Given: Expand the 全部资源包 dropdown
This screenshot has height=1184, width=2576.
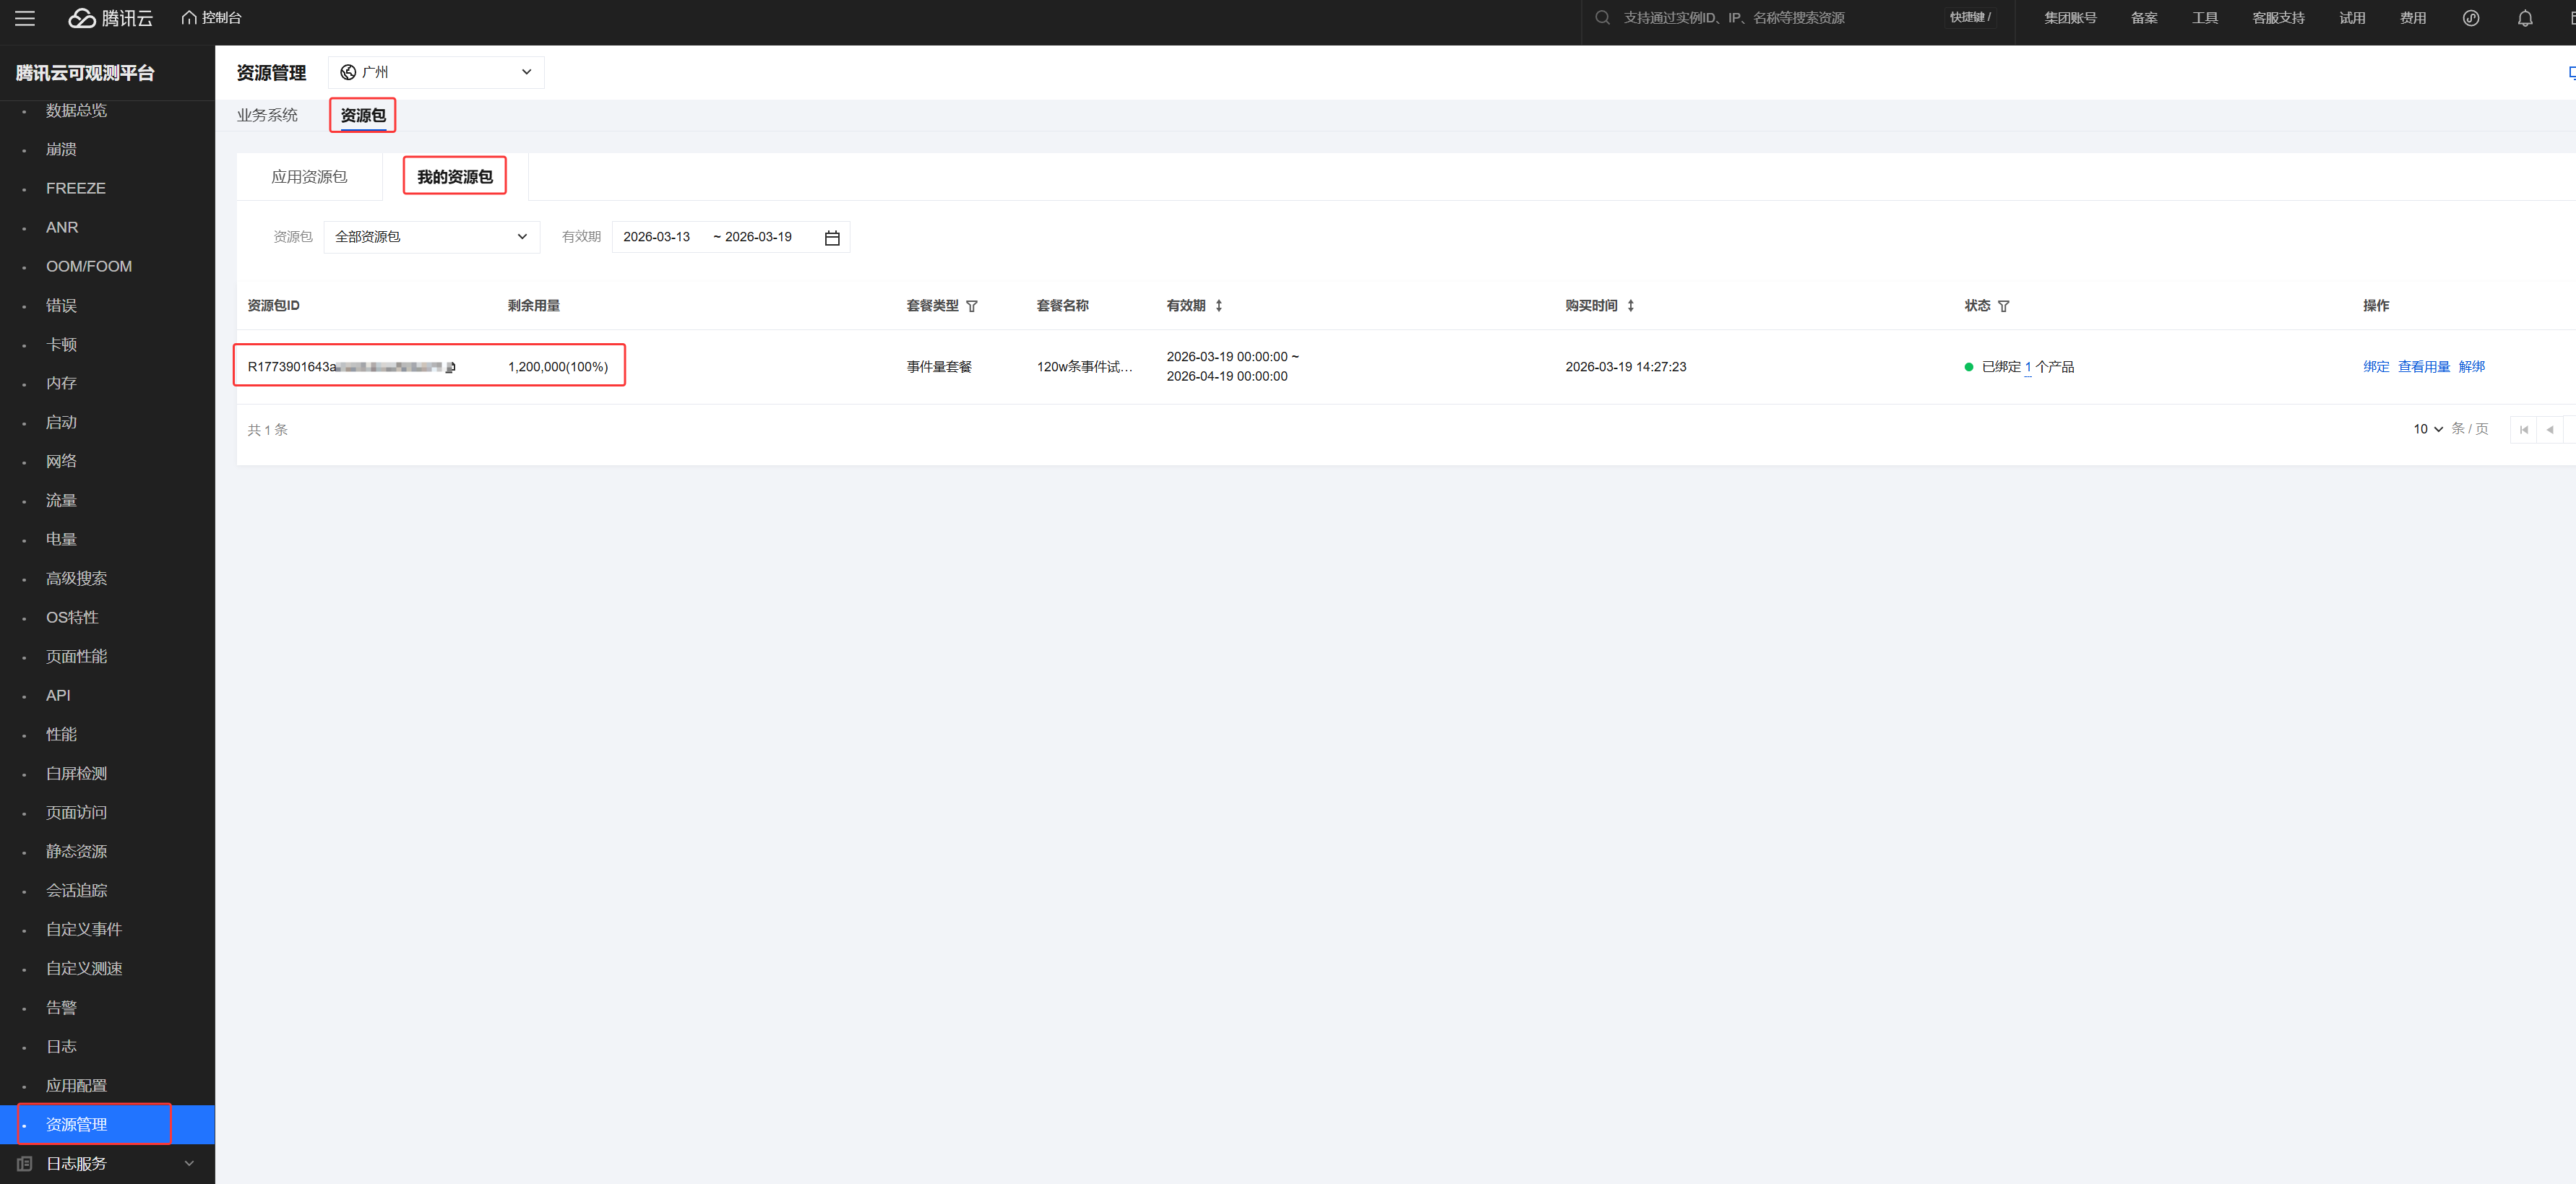Looking at the screenshot, I should 431,237.
